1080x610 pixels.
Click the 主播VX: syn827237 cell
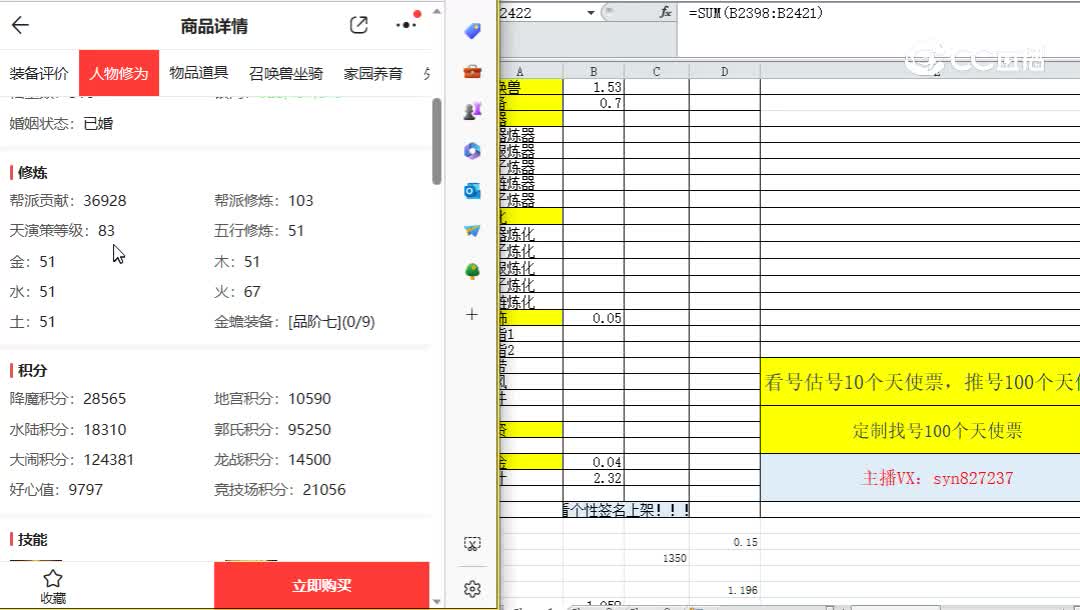click(920, 478)
